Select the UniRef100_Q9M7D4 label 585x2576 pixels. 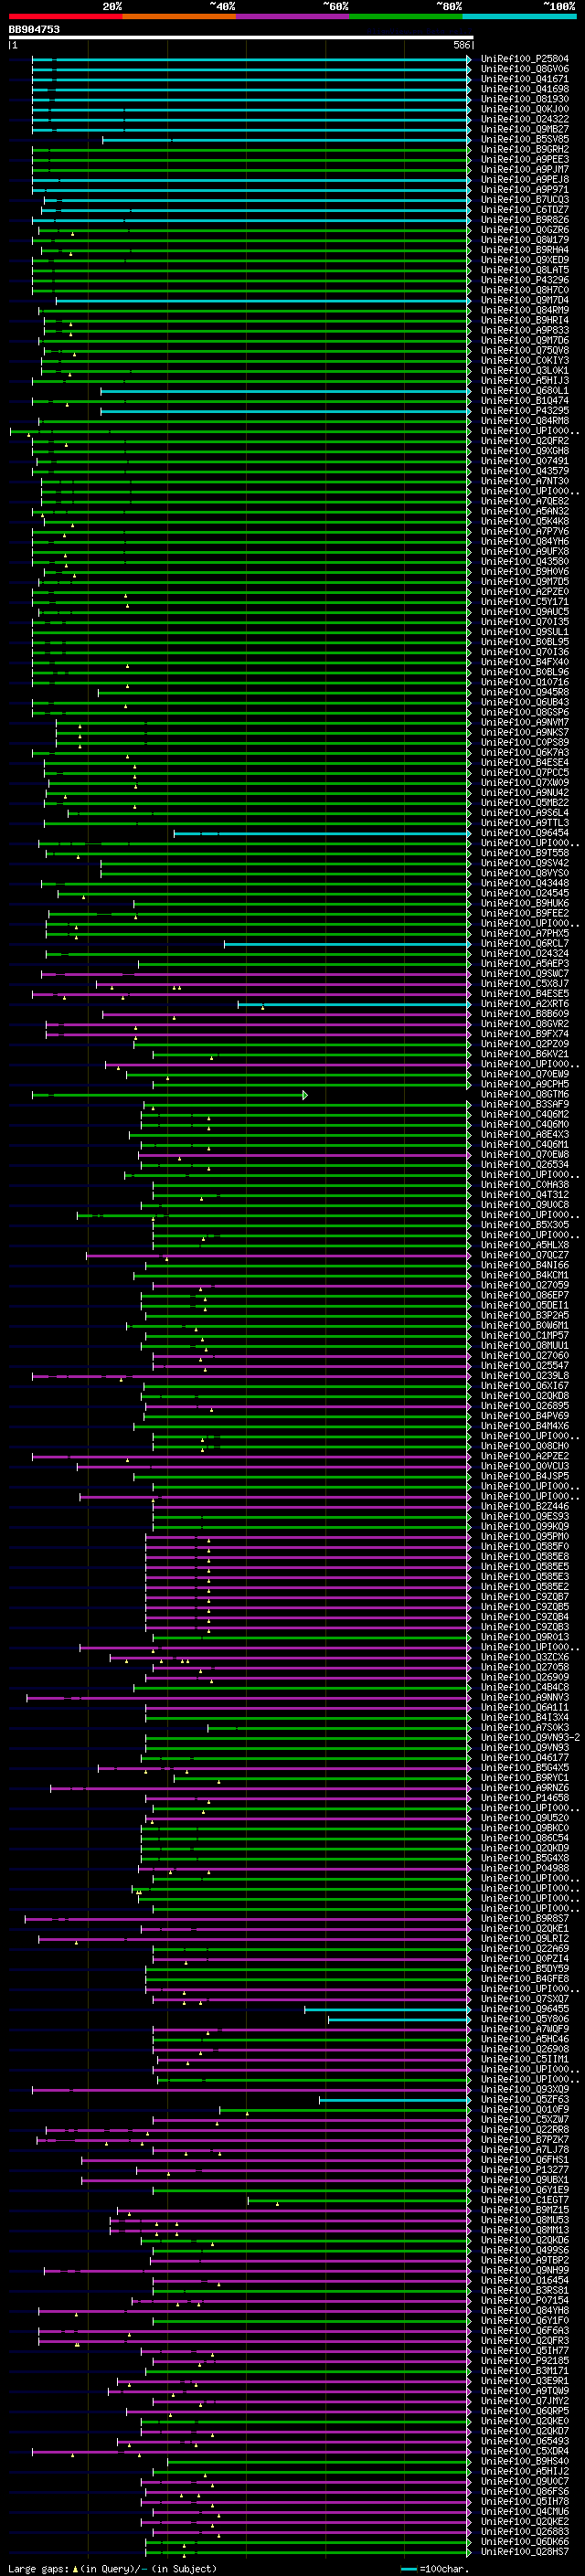(x=524, y=300)
